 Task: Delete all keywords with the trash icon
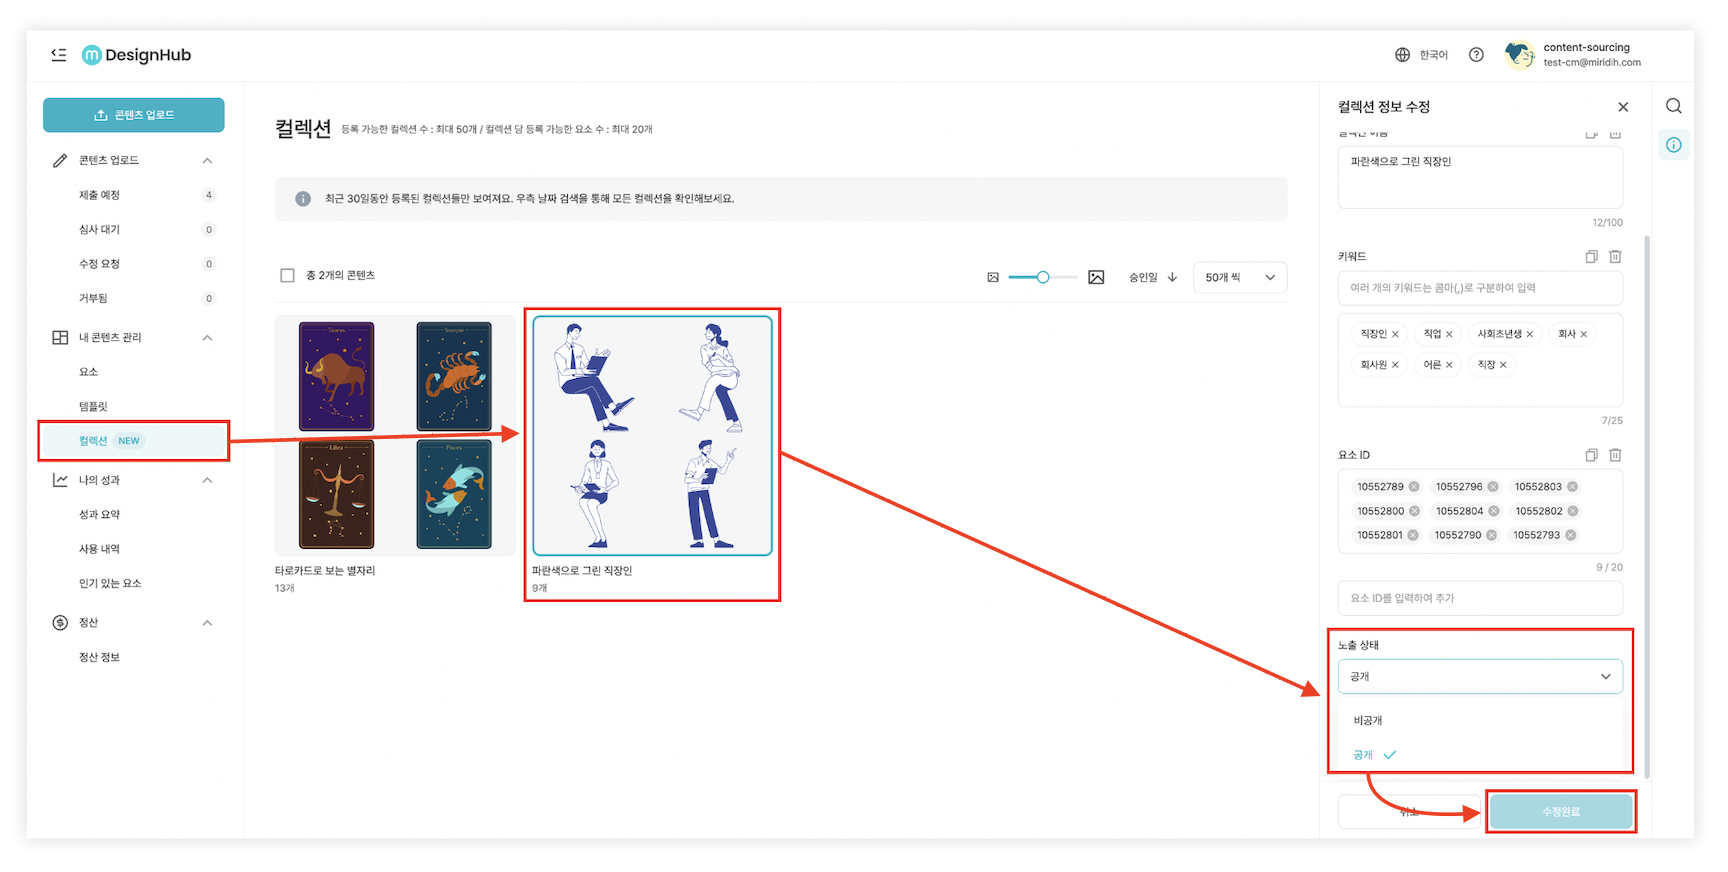click(1615, 257)
